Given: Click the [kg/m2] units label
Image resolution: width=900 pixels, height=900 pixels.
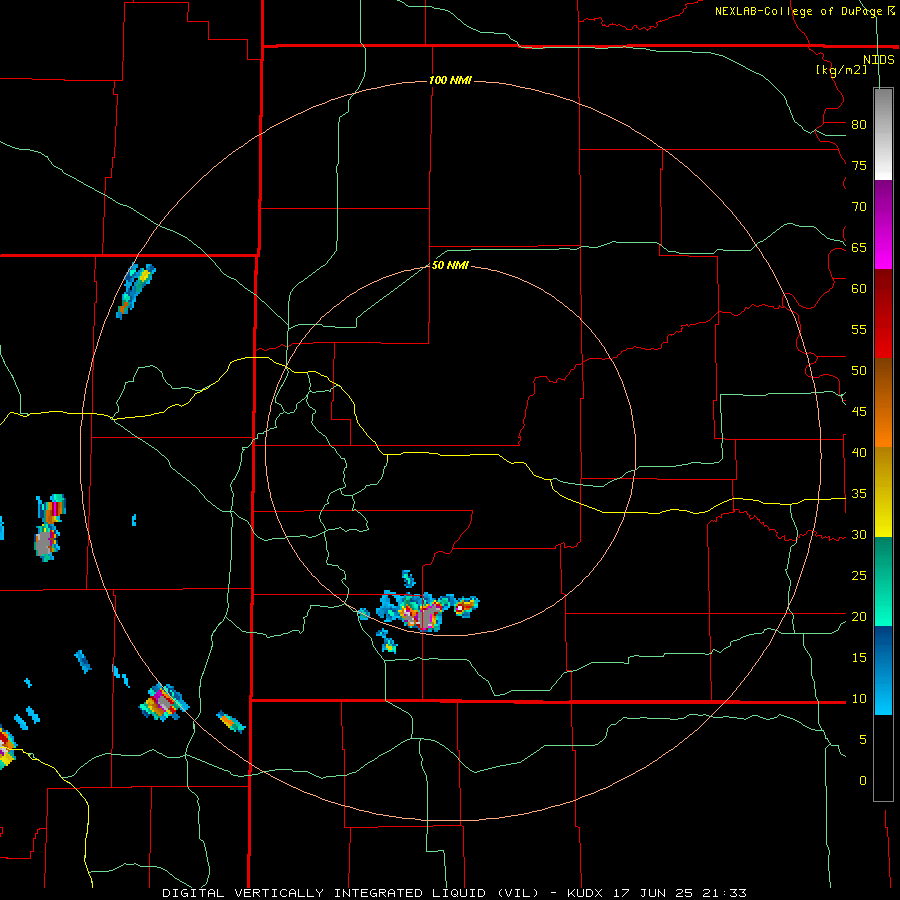Looking at the screenshot, I should click(x=841, y=70).
